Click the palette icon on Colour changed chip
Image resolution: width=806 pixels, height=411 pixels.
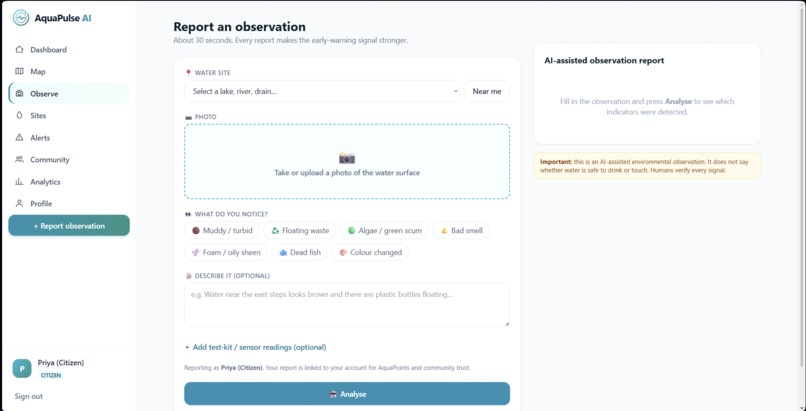(x=343, y=252)
